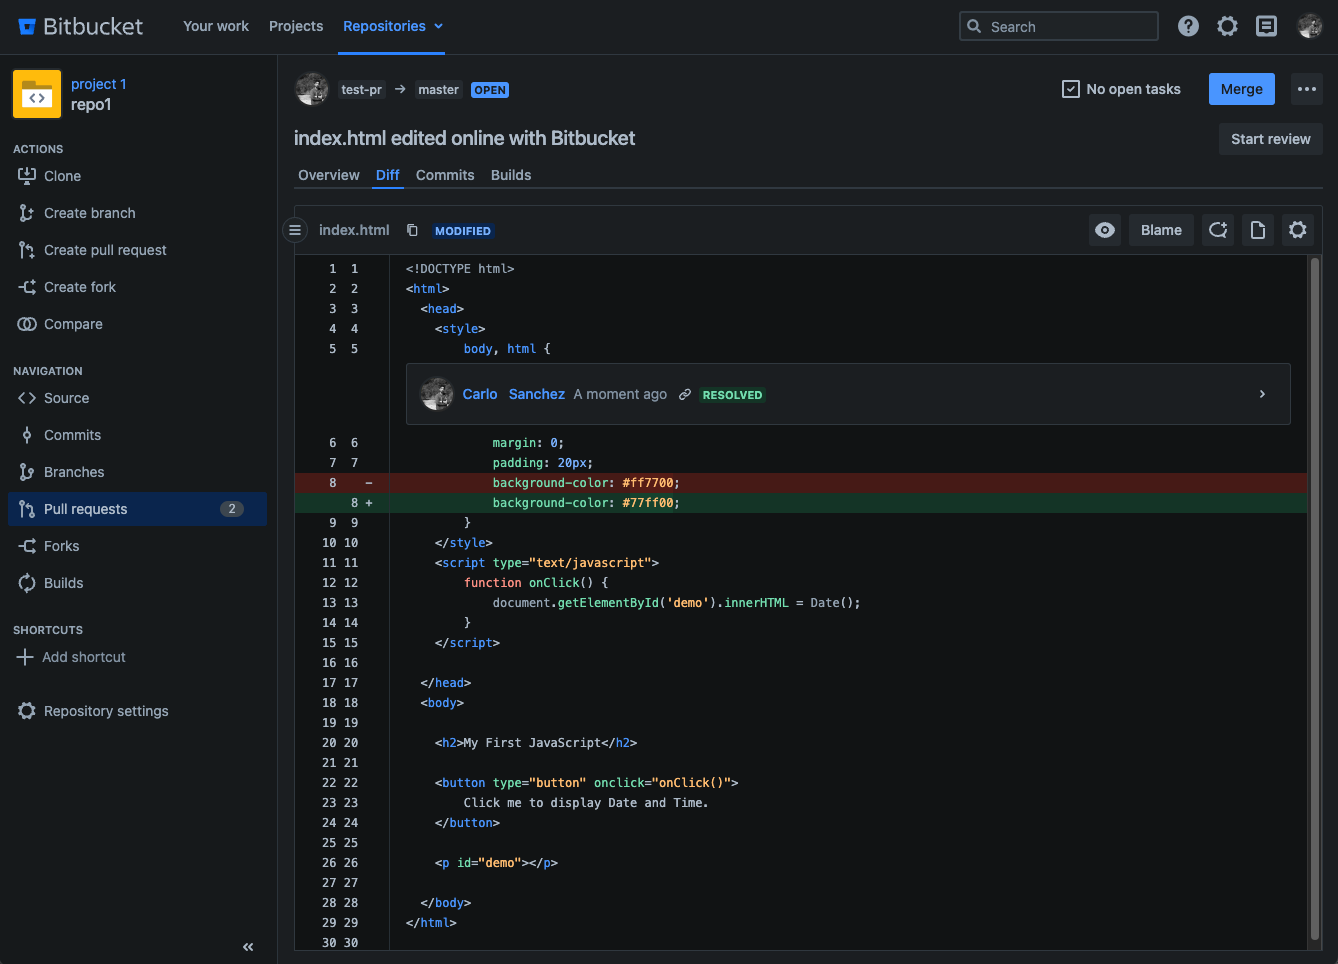This screenshot has width=1338, height=964.
Task: Open the inbox icon in header
Action: [x=1266, y=27]
